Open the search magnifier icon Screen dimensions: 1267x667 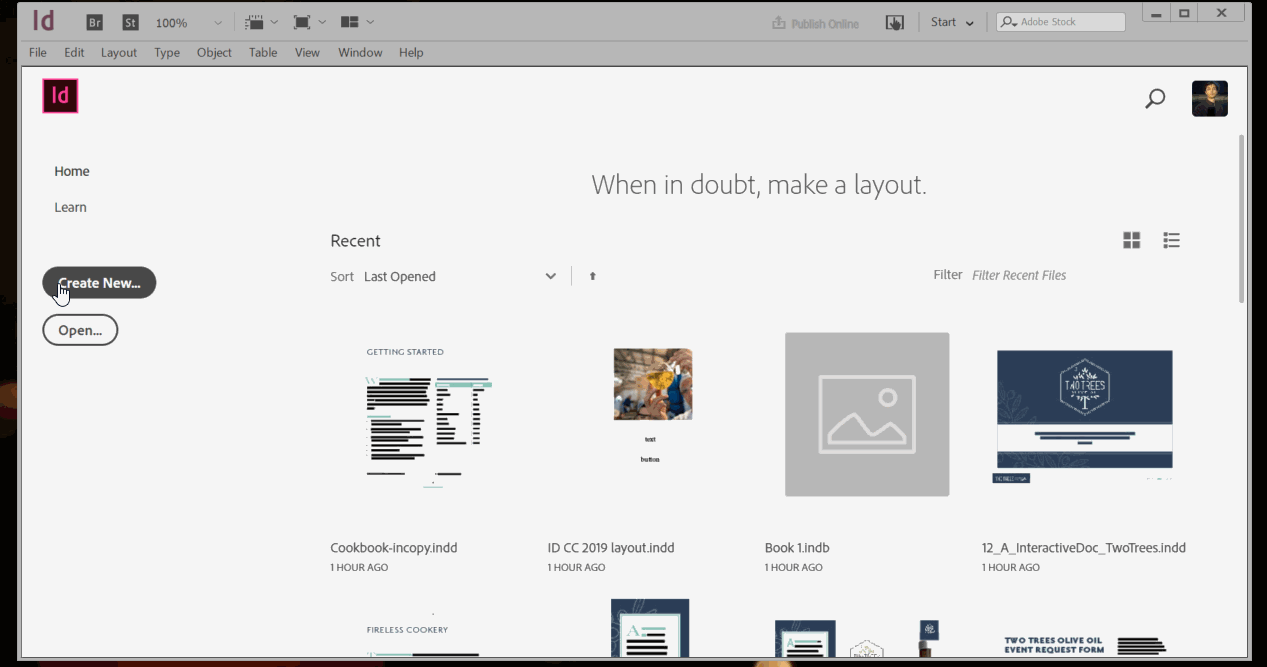tap(1155, 98)
